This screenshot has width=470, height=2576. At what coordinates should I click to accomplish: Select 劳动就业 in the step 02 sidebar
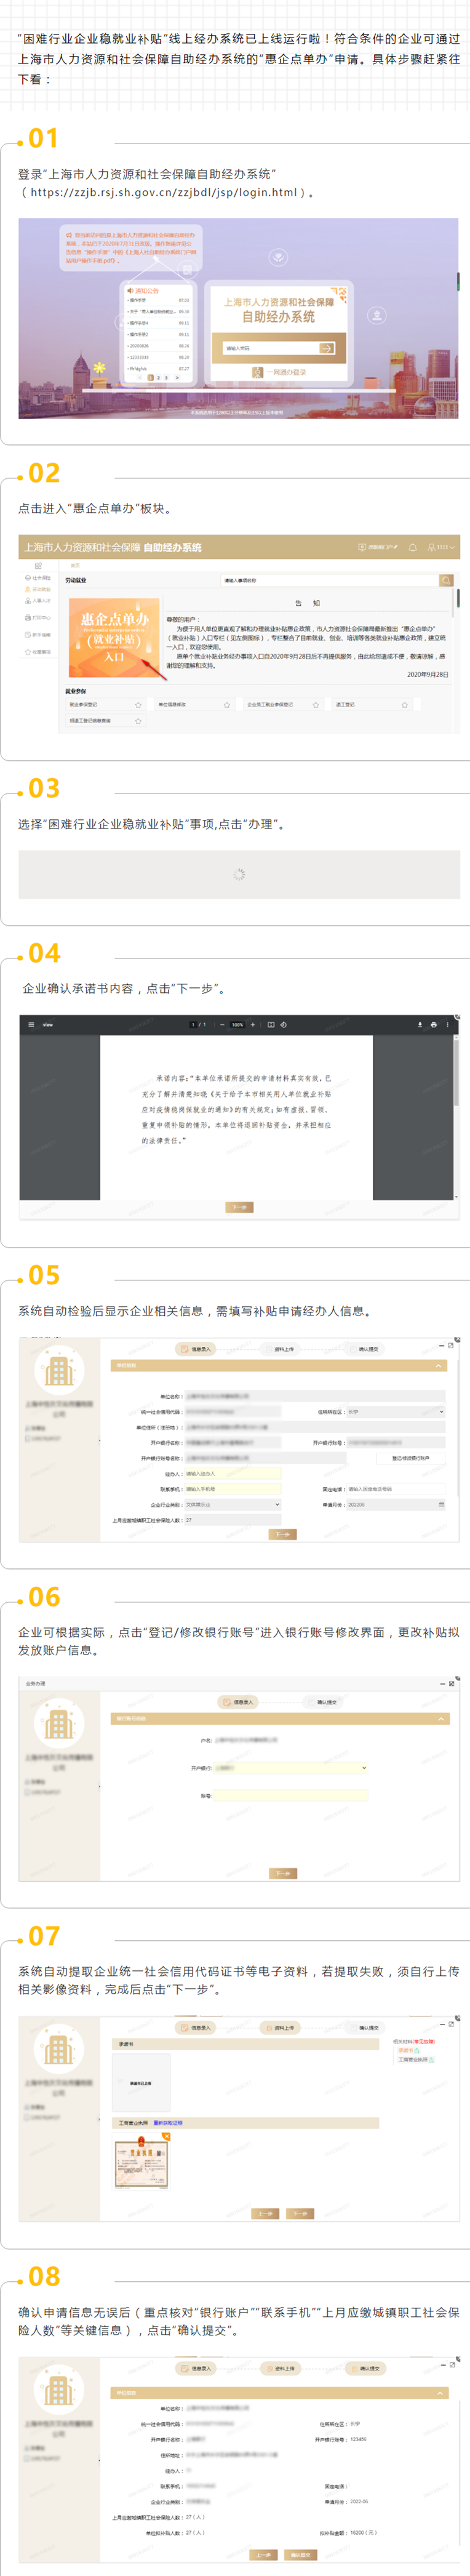point(38,589)
